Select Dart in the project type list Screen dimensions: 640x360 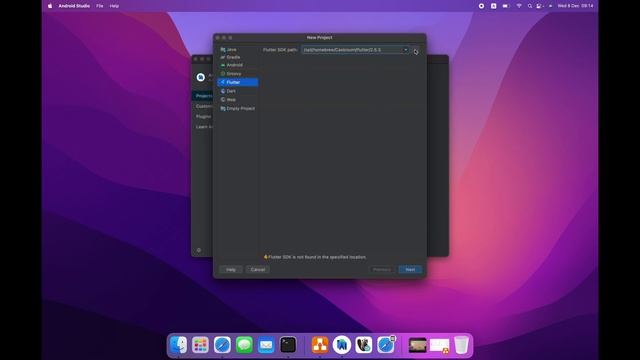click(238, 91)
